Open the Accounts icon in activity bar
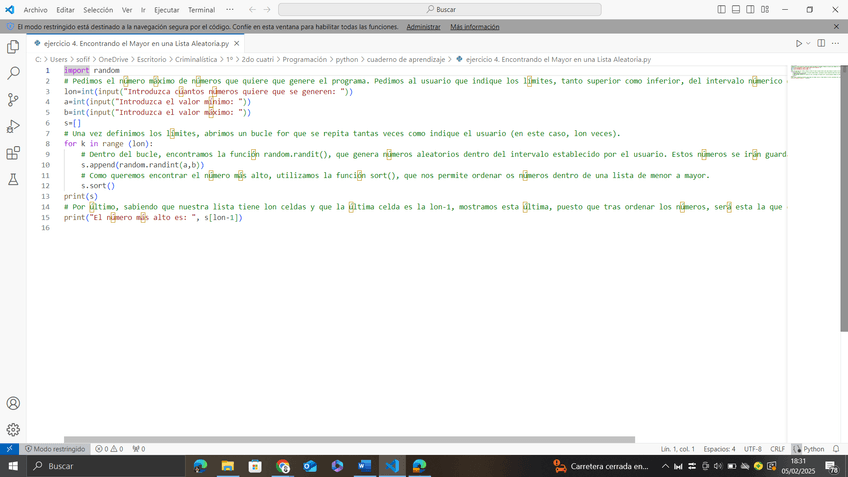 (x=13, y=403)
